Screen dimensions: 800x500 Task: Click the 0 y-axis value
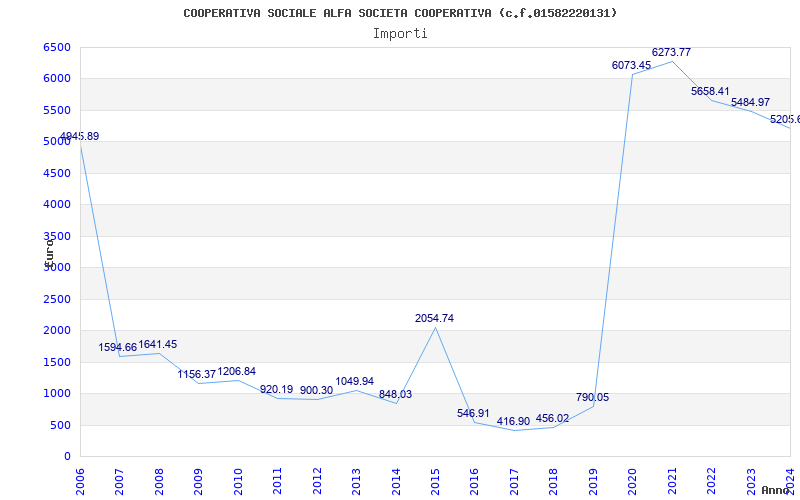point(67,457)
